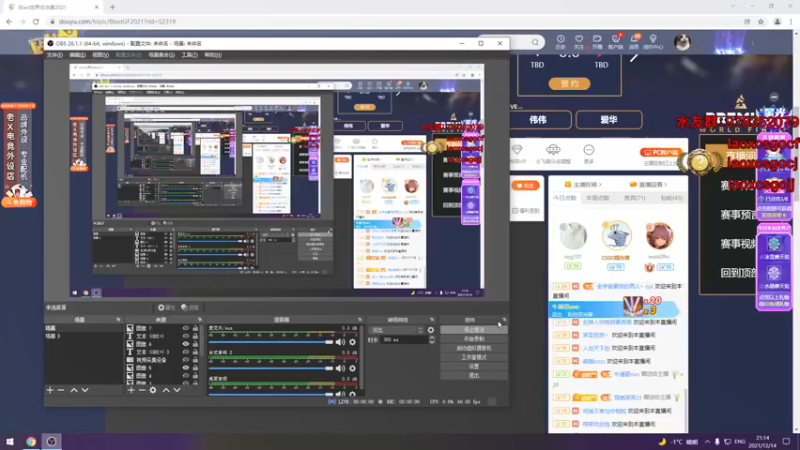Image resolution: width=800 pixels, height=450 pixels.
Task: Move source down in the sources list
Action: point(177,390)
